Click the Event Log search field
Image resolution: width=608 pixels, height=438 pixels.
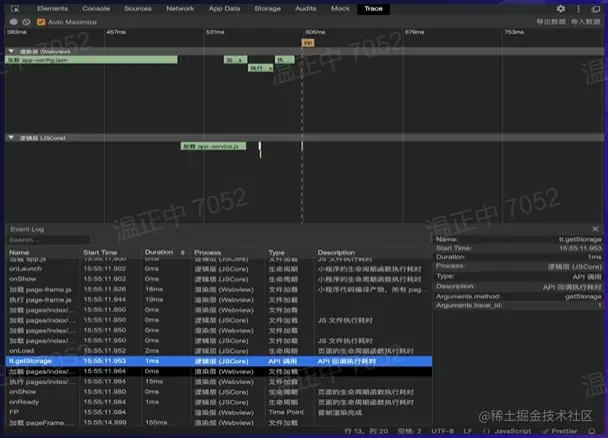click(x=48, y=240)
